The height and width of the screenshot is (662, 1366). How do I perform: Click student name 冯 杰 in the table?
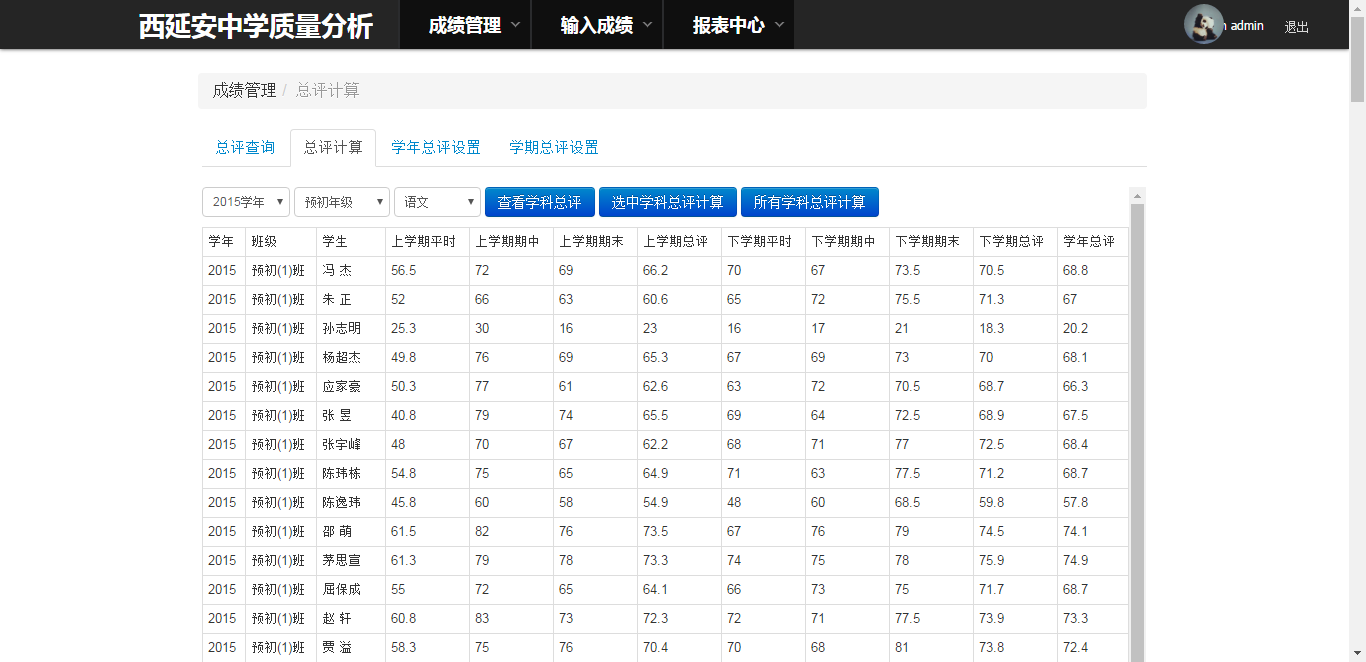coord(337,271)
